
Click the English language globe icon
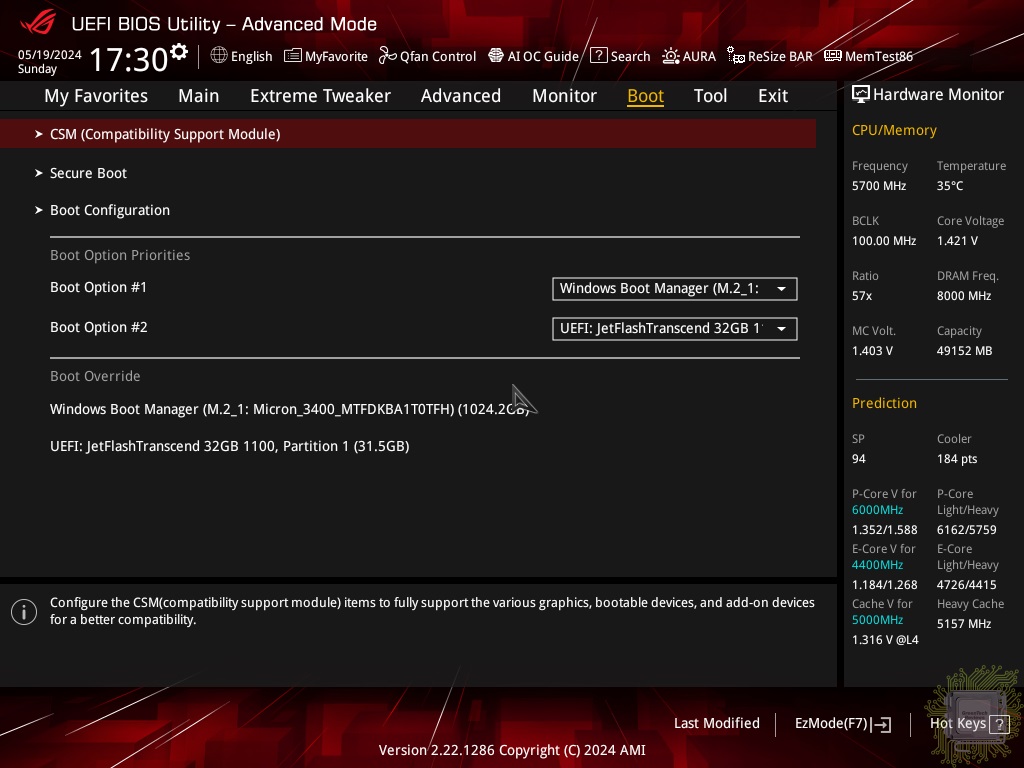(x=219, y=56)
